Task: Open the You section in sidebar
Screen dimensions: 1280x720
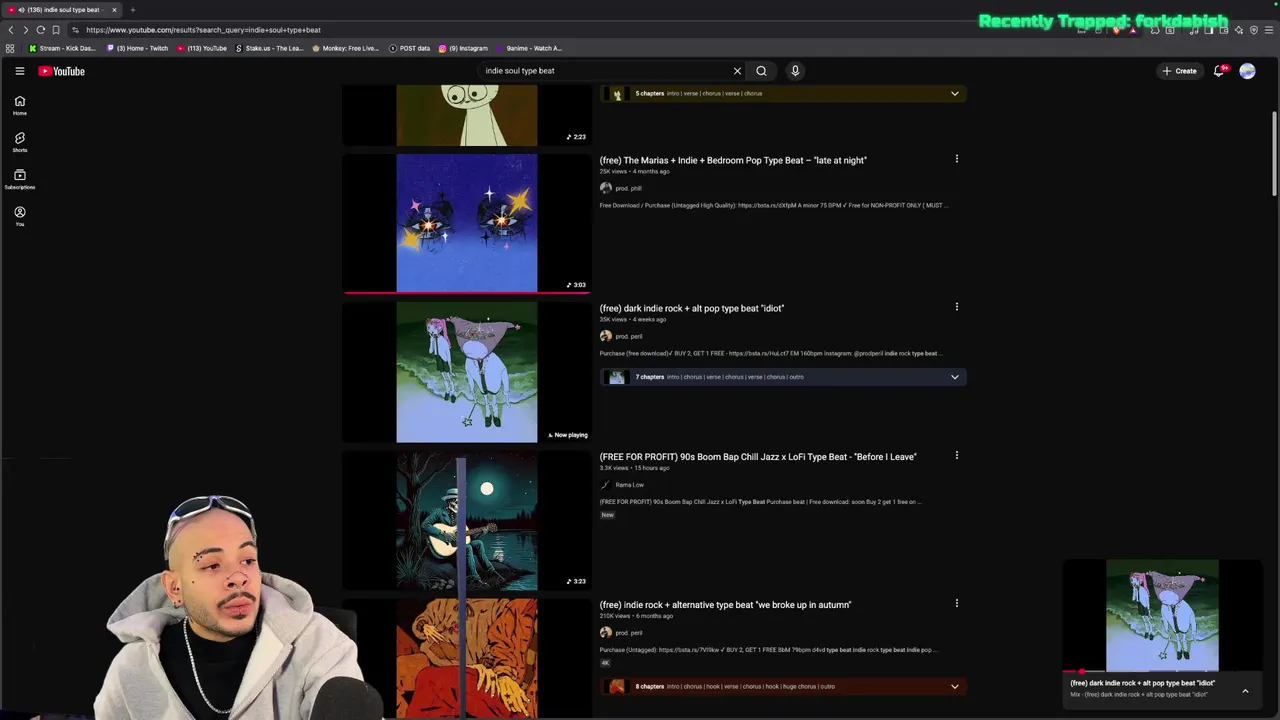Action: [19, 216]
